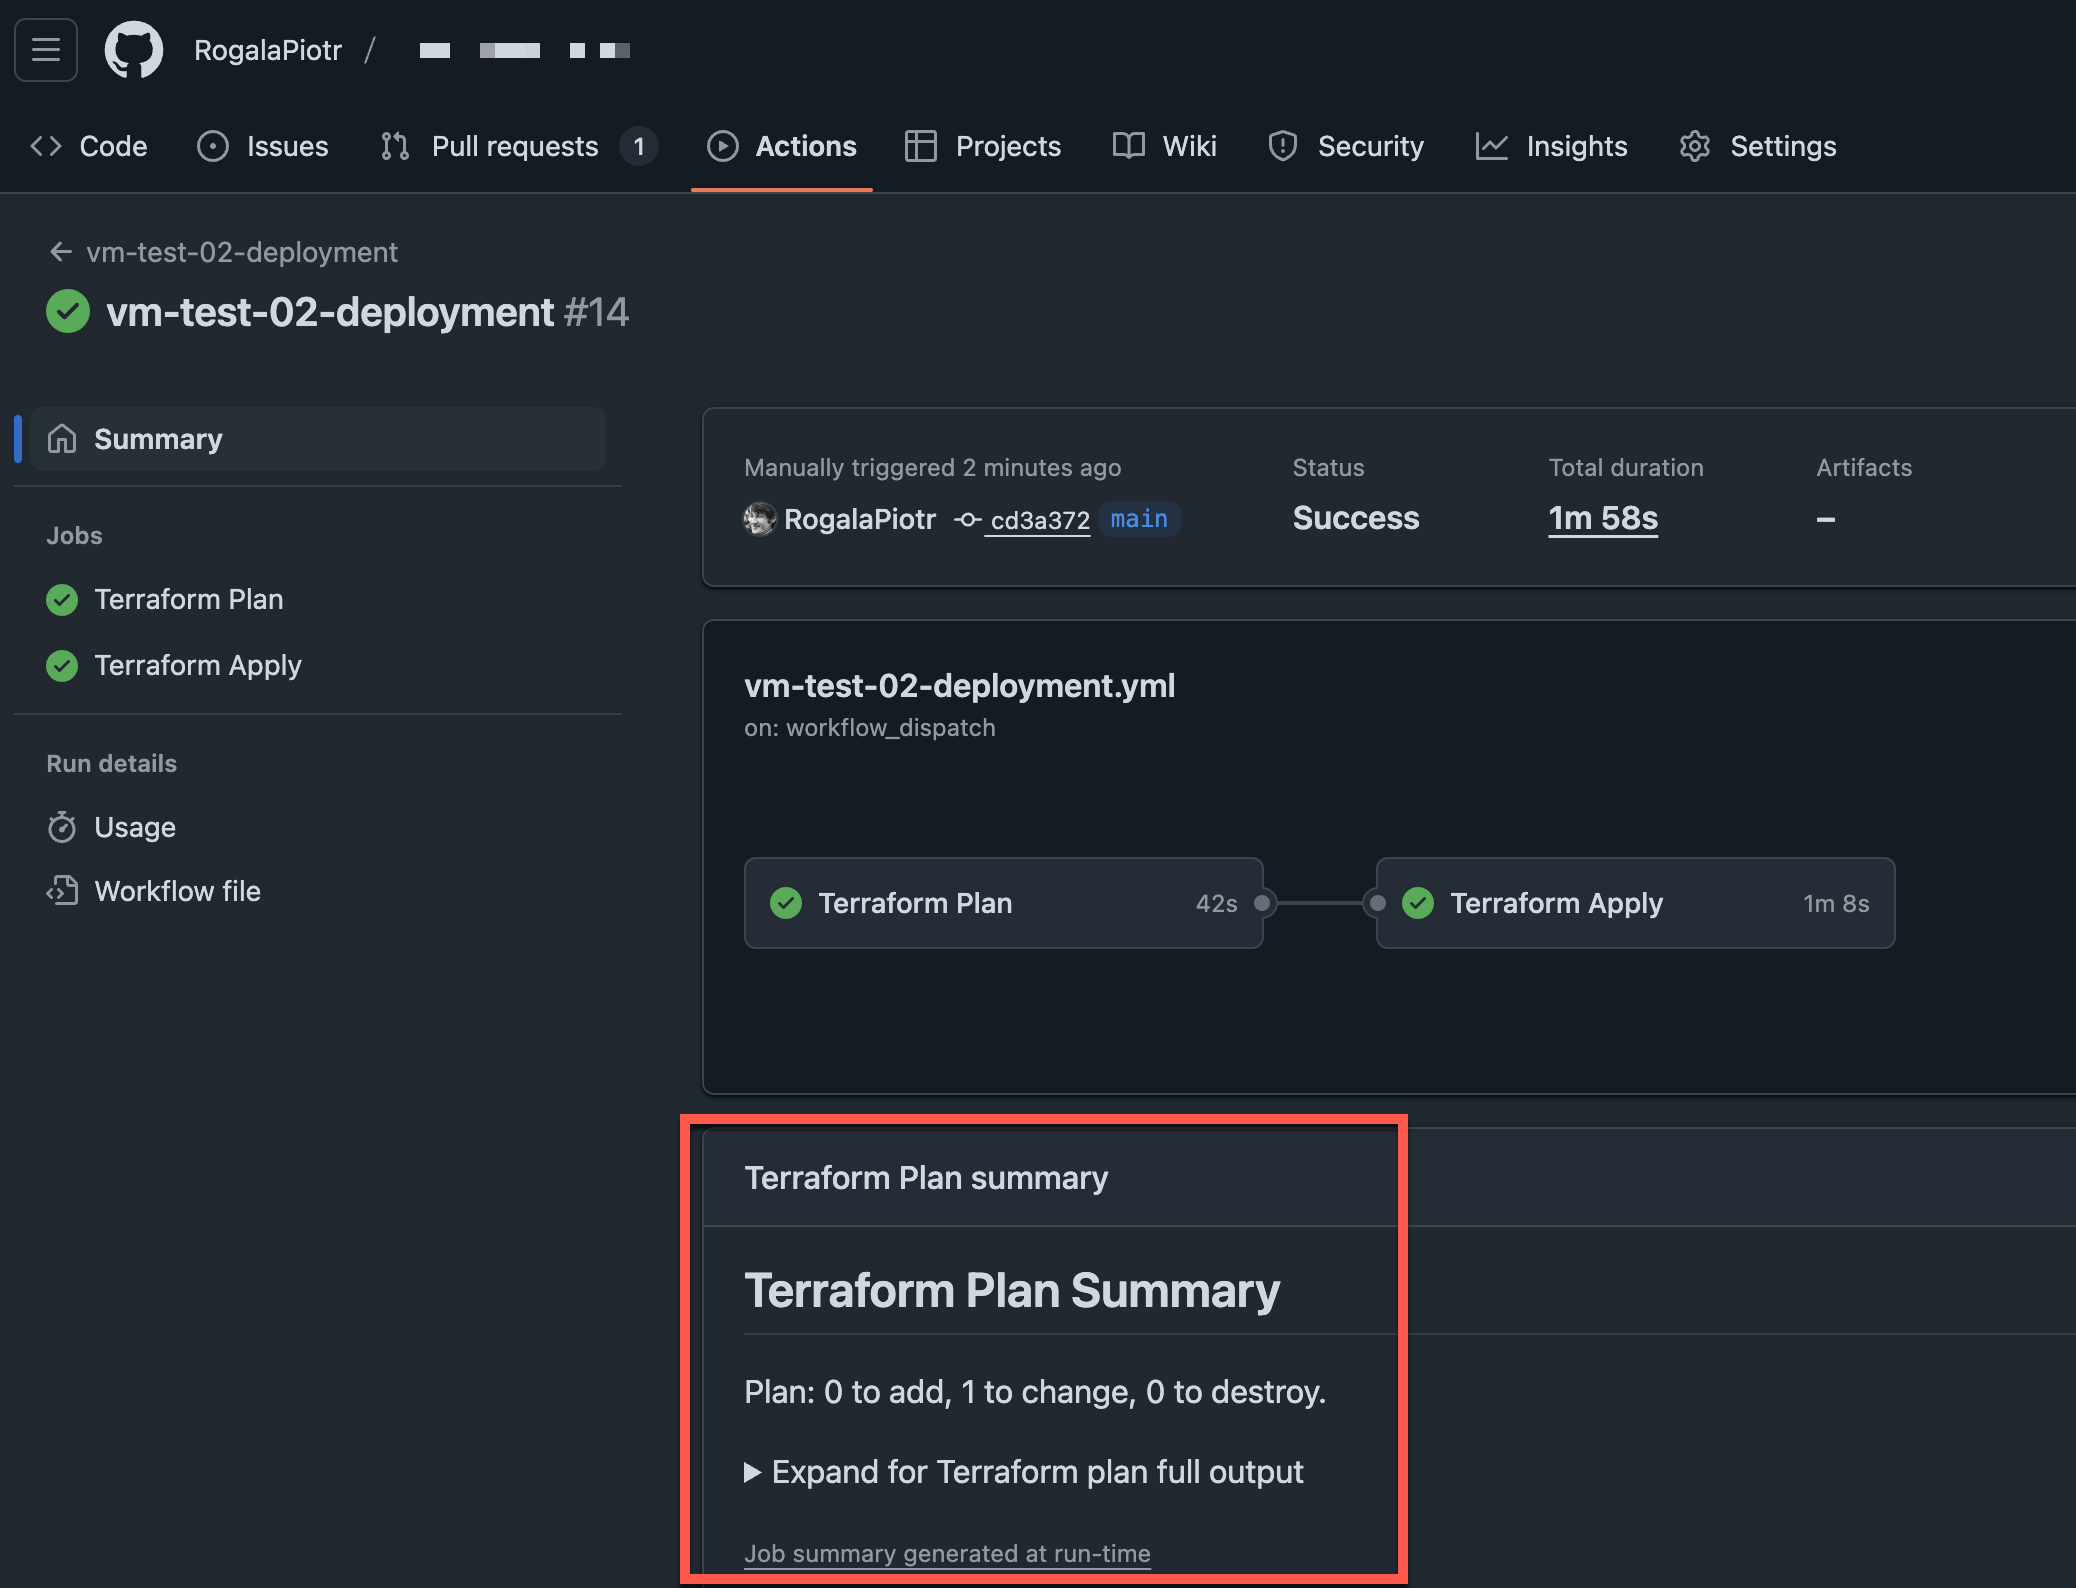Open Job summary generated at run-time link

[x=947, y=1553]
